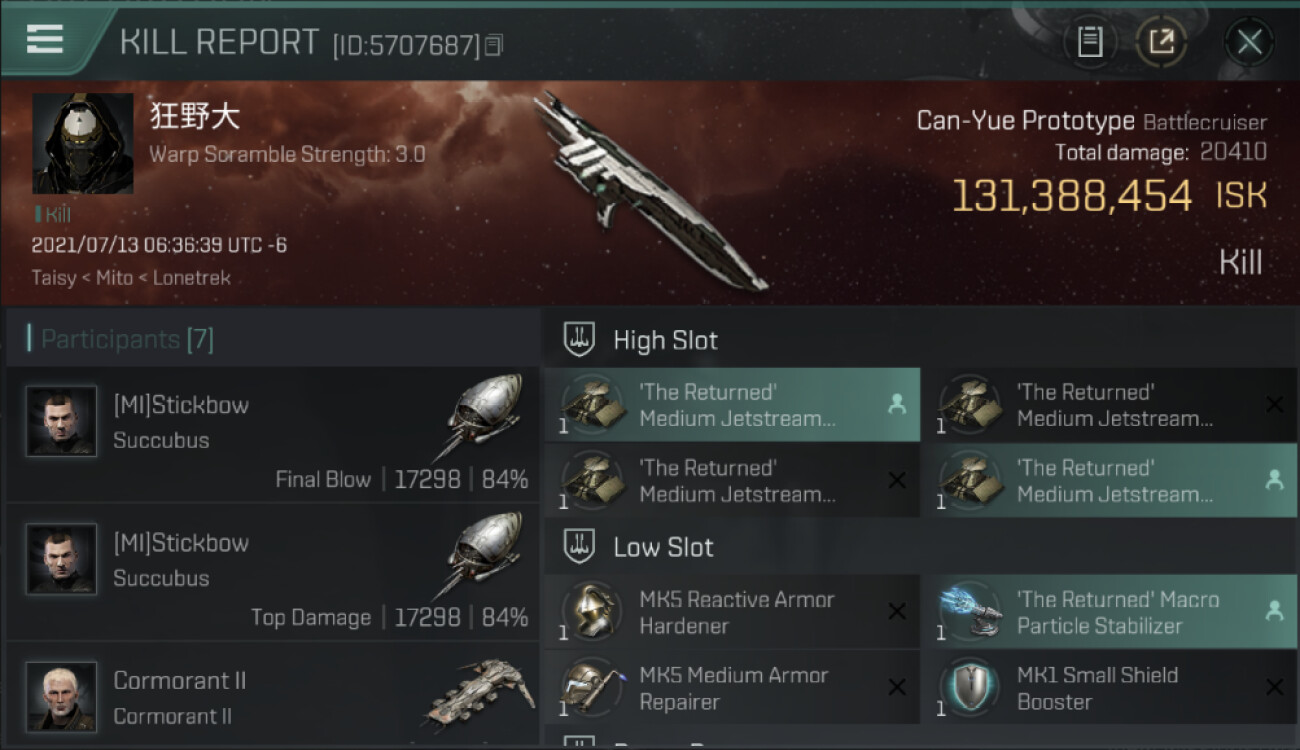Click the Taisy < Mito < Lonetrek location
This screenshot has height=750, width=1300.
[x=131, y=278]
